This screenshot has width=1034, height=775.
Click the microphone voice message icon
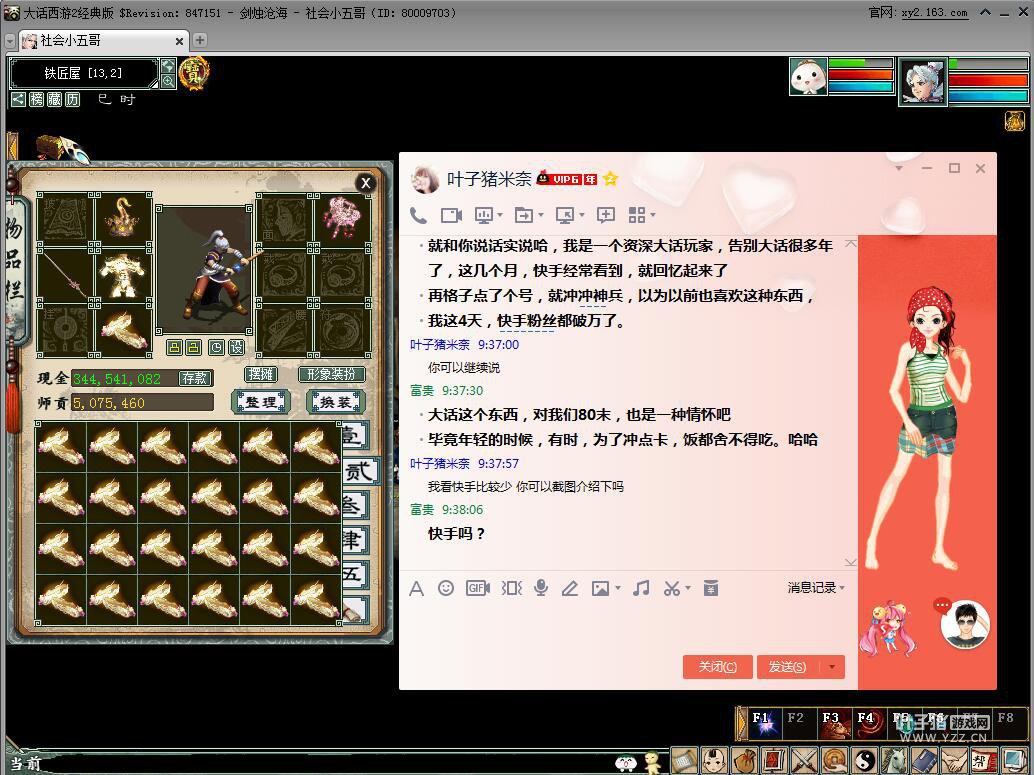541,588
